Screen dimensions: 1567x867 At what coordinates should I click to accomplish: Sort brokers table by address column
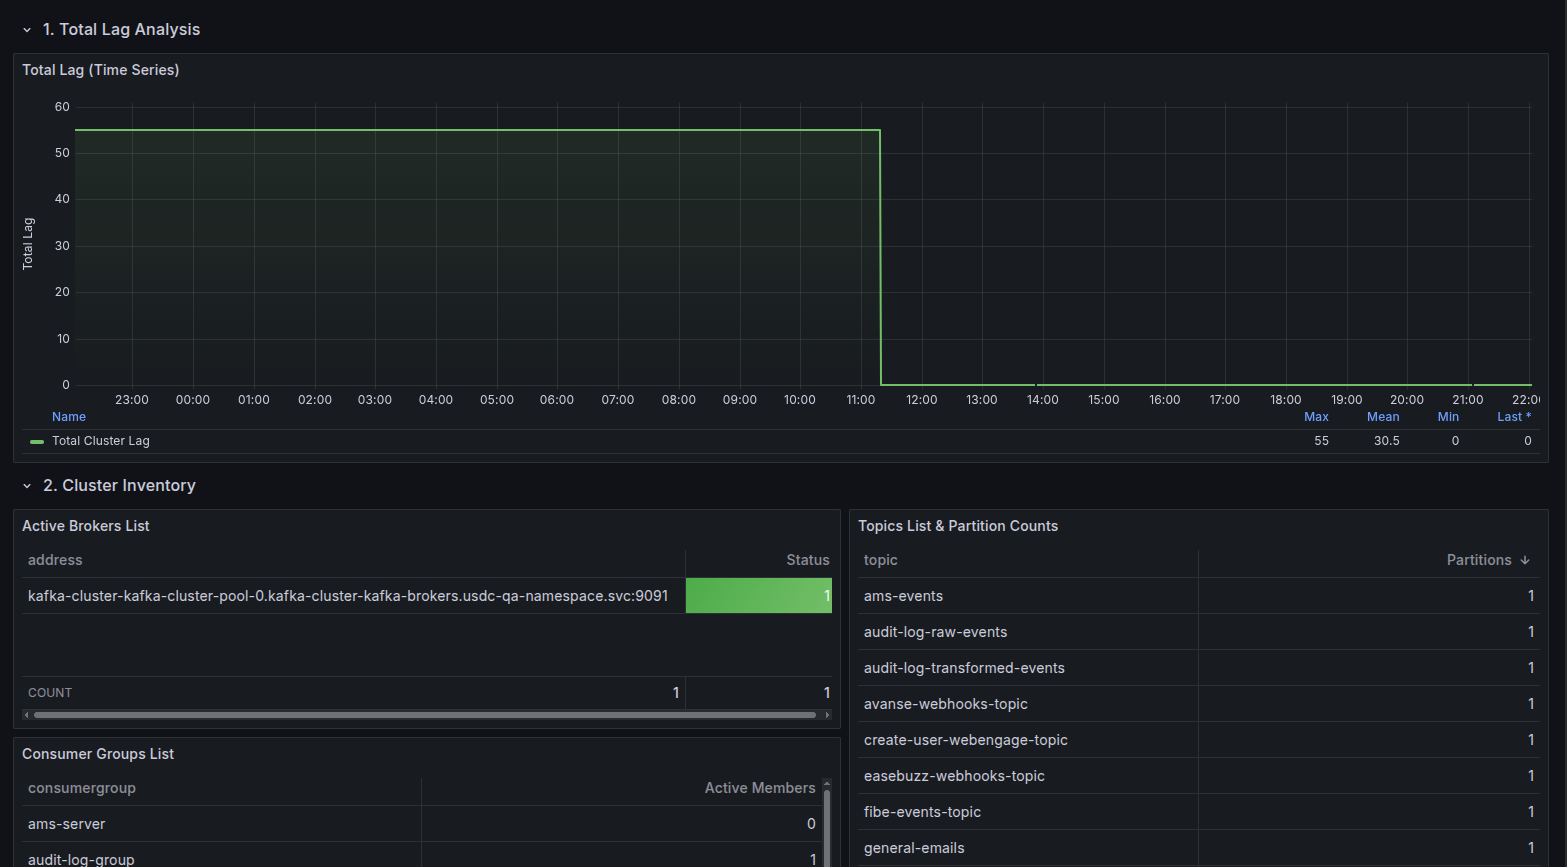tap(55, 560)
